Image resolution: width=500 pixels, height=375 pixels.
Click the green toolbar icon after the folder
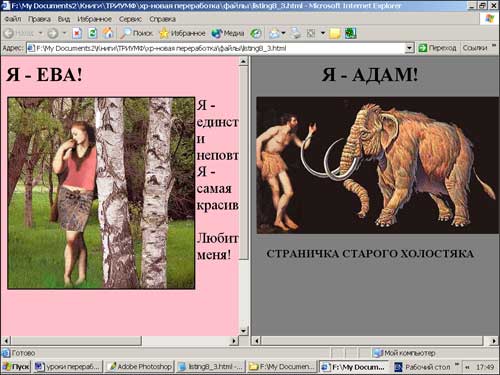(x=350, y=33)
